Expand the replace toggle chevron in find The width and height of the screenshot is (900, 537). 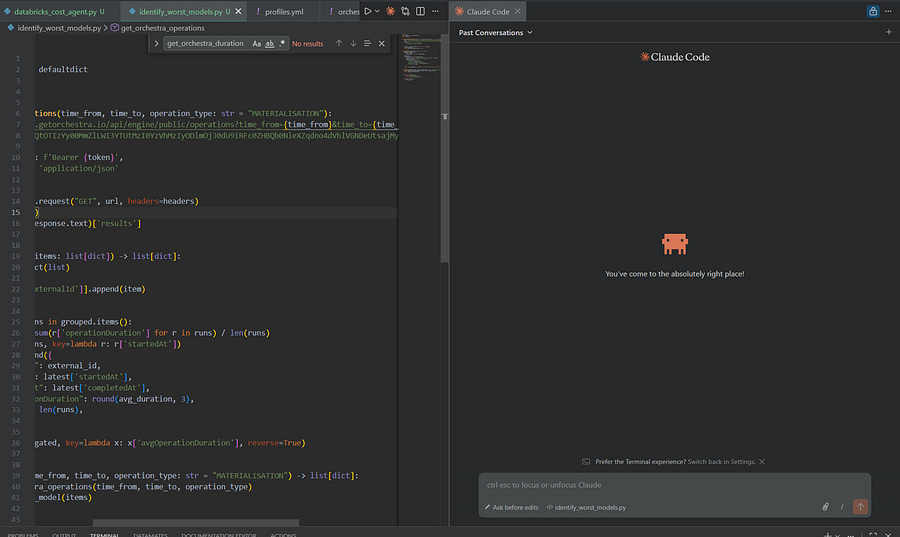pos(156,44)
